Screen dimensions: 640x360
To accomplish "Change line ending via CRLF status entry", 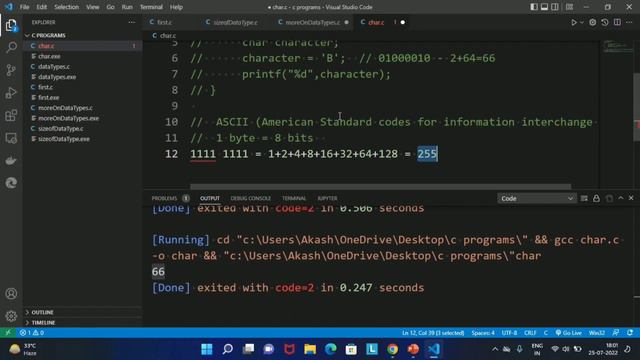I will 530,333.
